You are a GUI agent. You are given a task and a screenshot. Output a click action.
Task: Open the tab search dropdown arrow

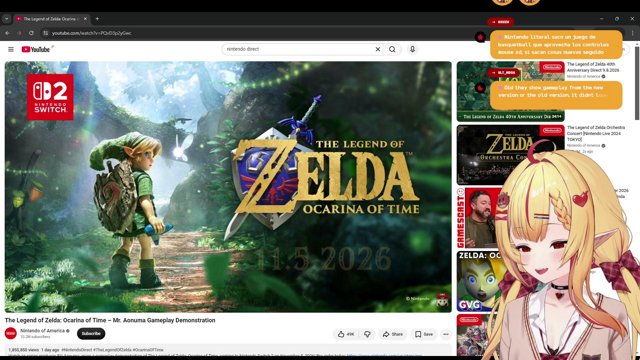tap(6, 19)
